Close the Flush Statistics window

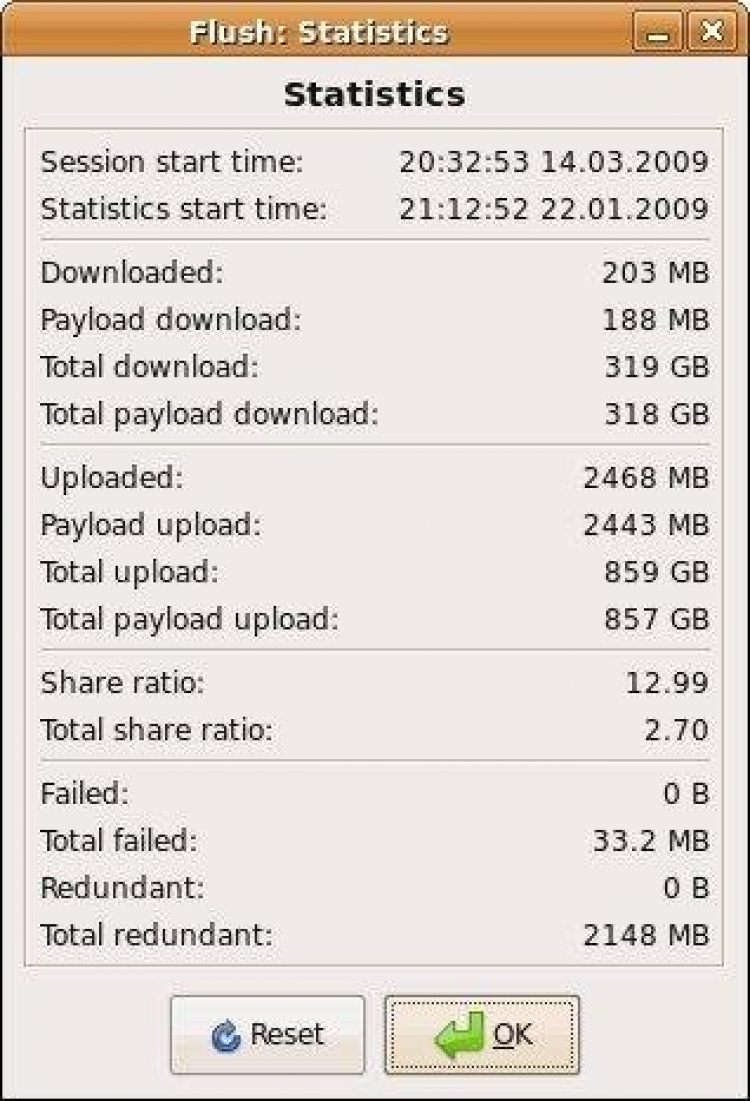[x=711, y=33]
